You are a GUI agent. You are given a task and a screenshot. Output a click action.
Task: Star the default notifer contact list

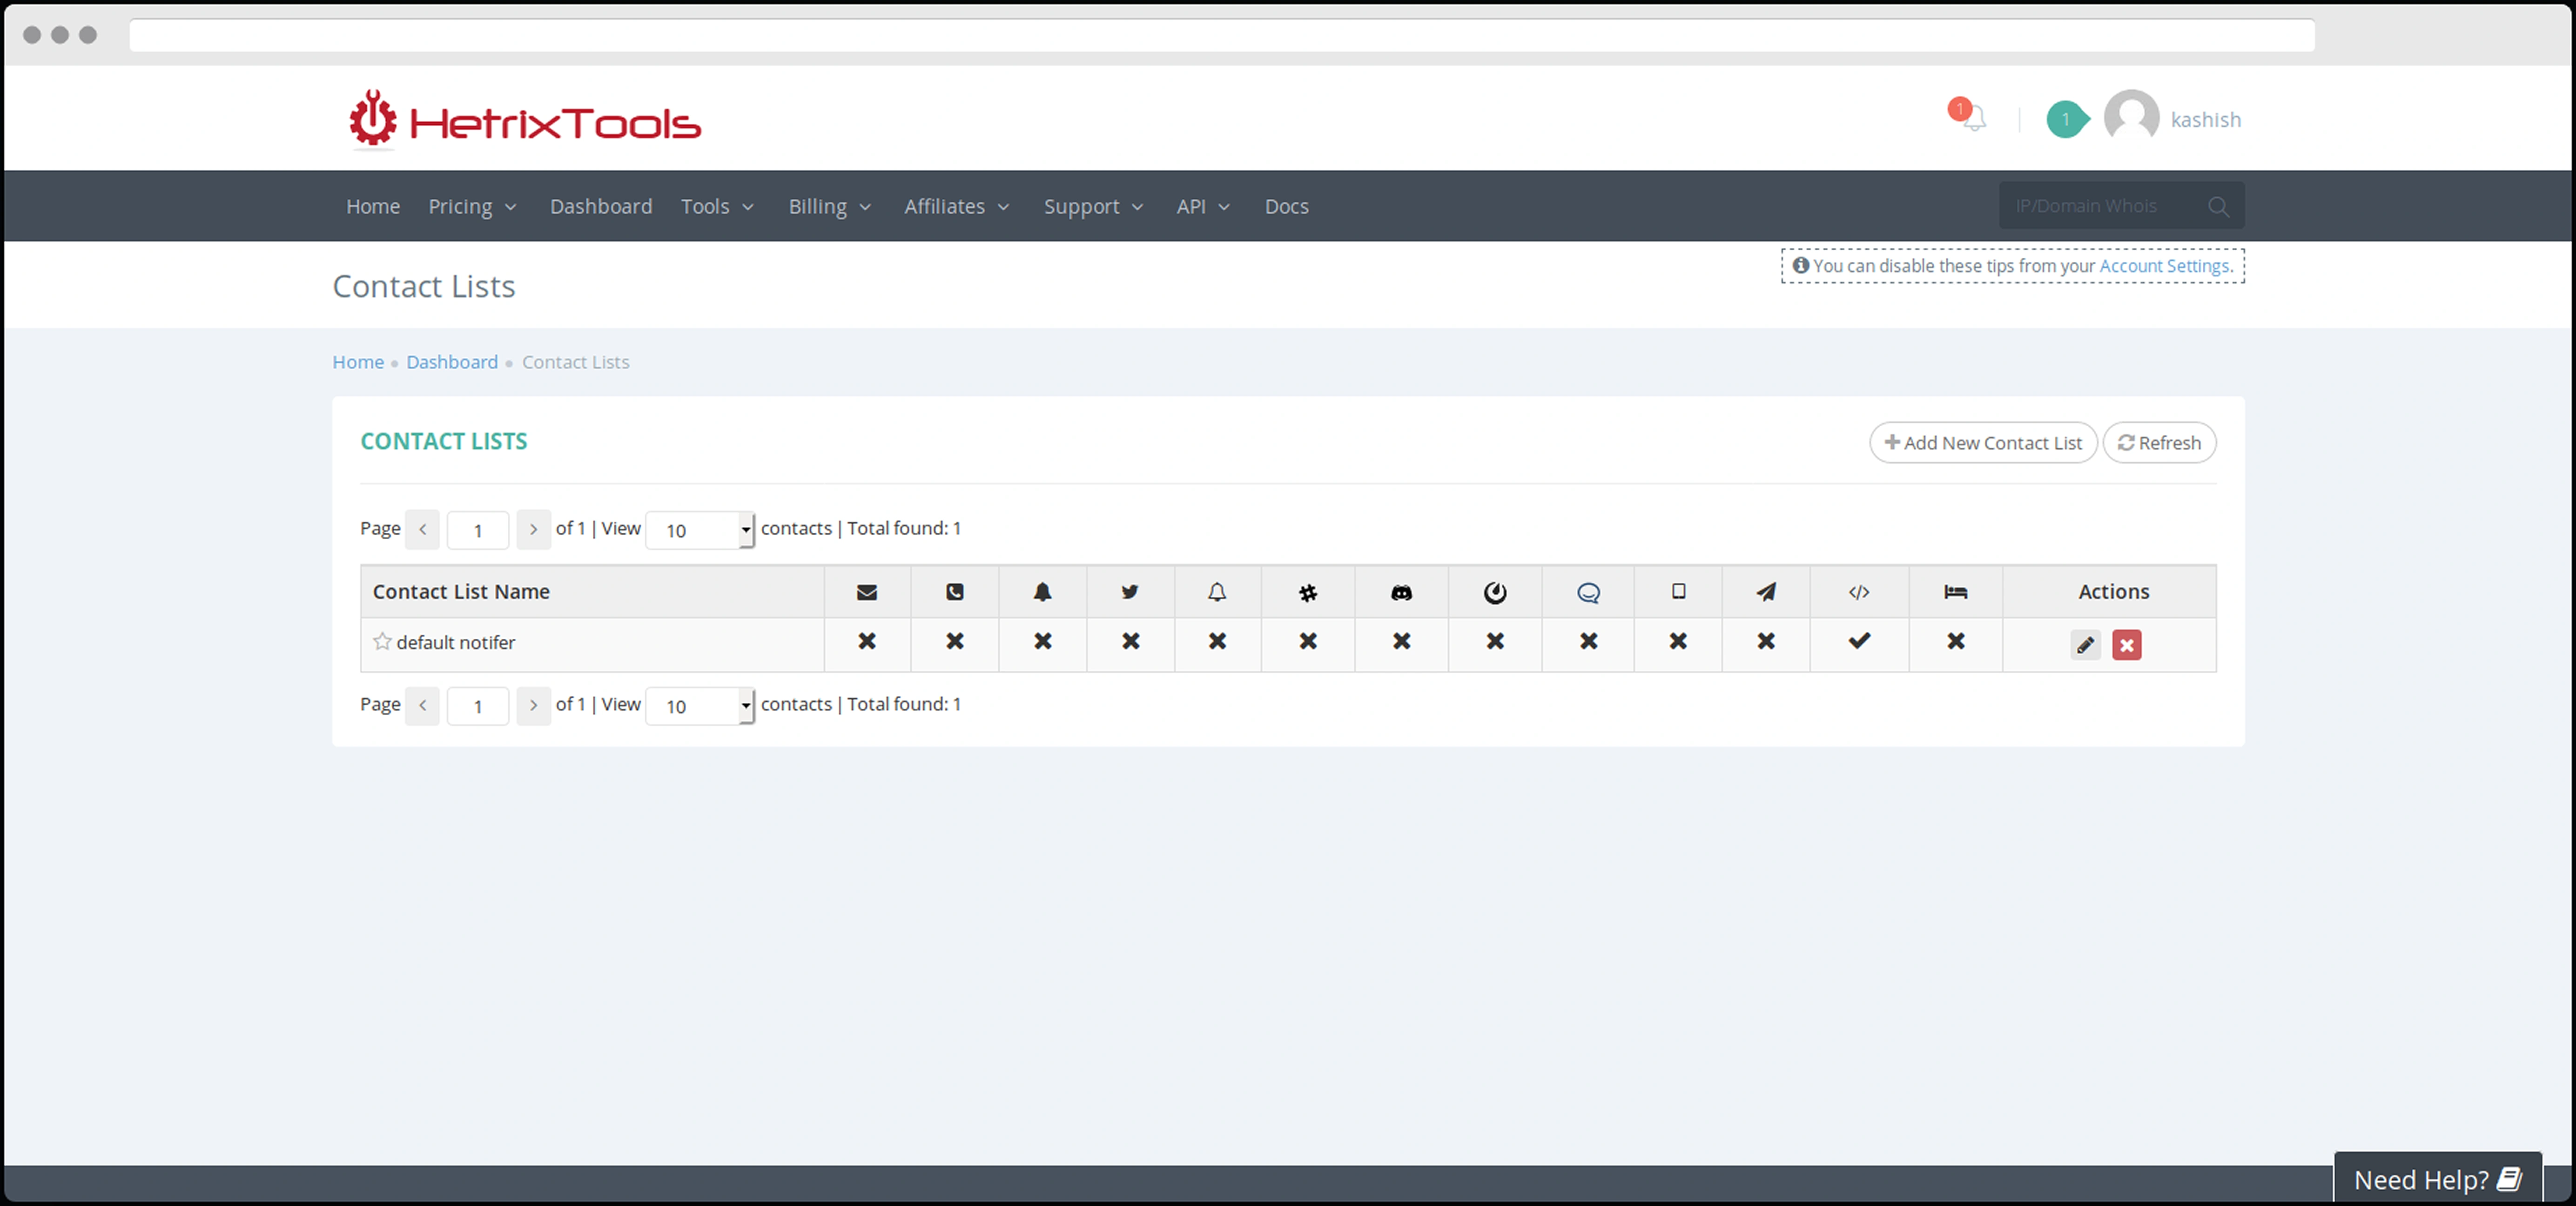coord(382,642)
